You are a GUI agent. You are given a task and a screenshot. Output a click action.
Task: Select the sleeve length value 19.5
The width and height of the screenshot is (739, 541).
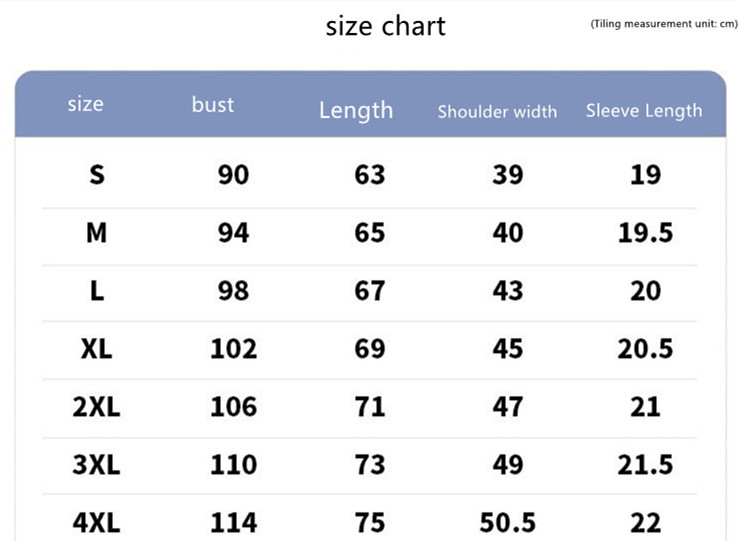pyautogui.click(x=645, y=233)
